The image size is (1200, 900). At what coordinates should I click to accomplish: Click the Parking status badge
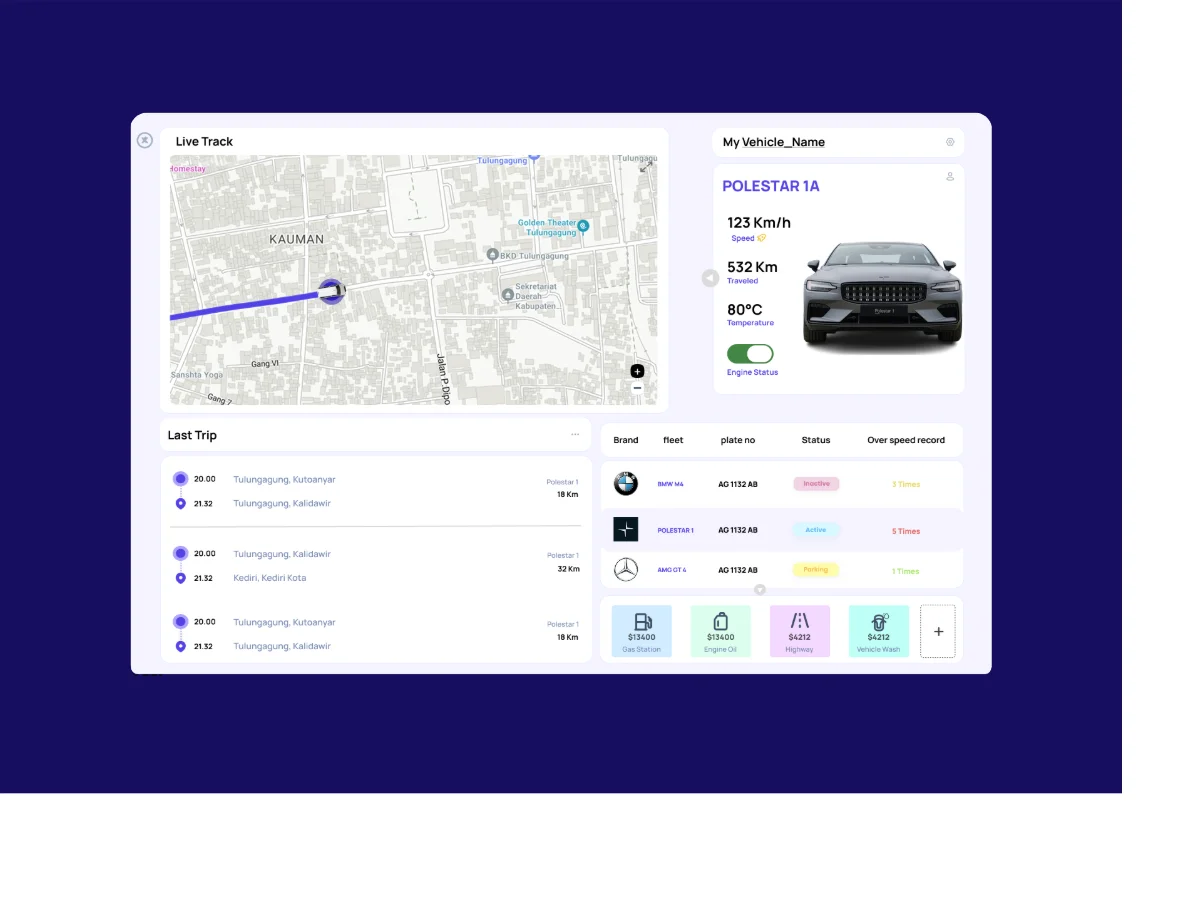(x=816, y=570)
